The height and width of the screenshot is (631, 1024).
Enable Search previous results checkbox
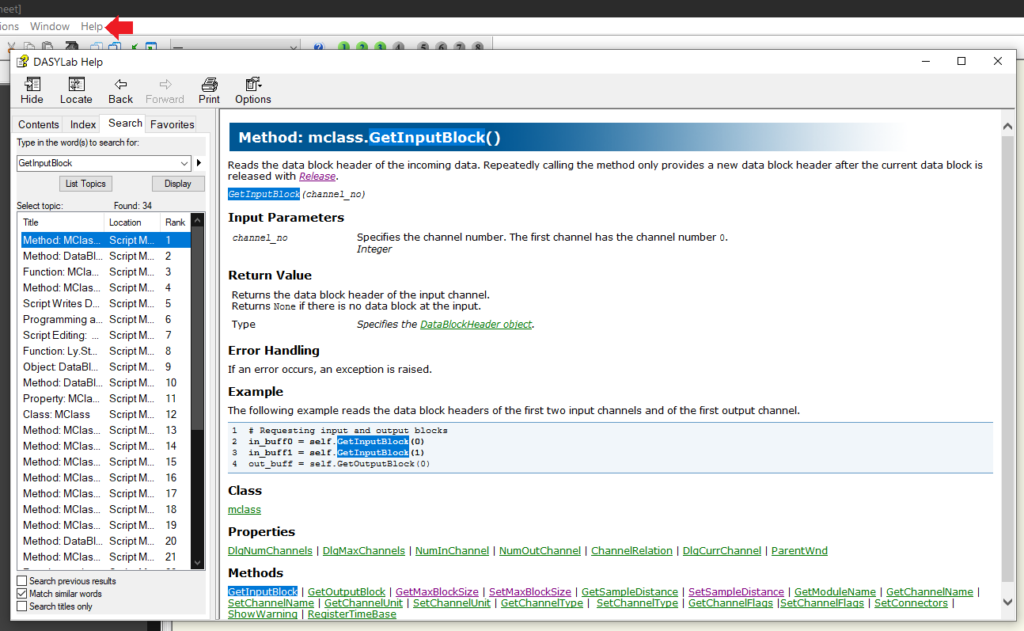tap(22, 581)
